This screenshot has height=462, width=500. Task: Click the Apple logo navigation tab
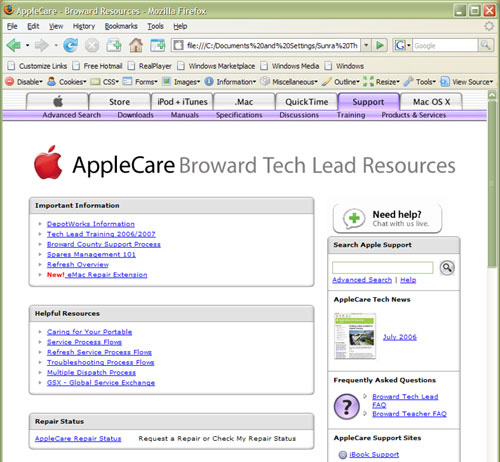pyautogui.click(x=57, y=101)
